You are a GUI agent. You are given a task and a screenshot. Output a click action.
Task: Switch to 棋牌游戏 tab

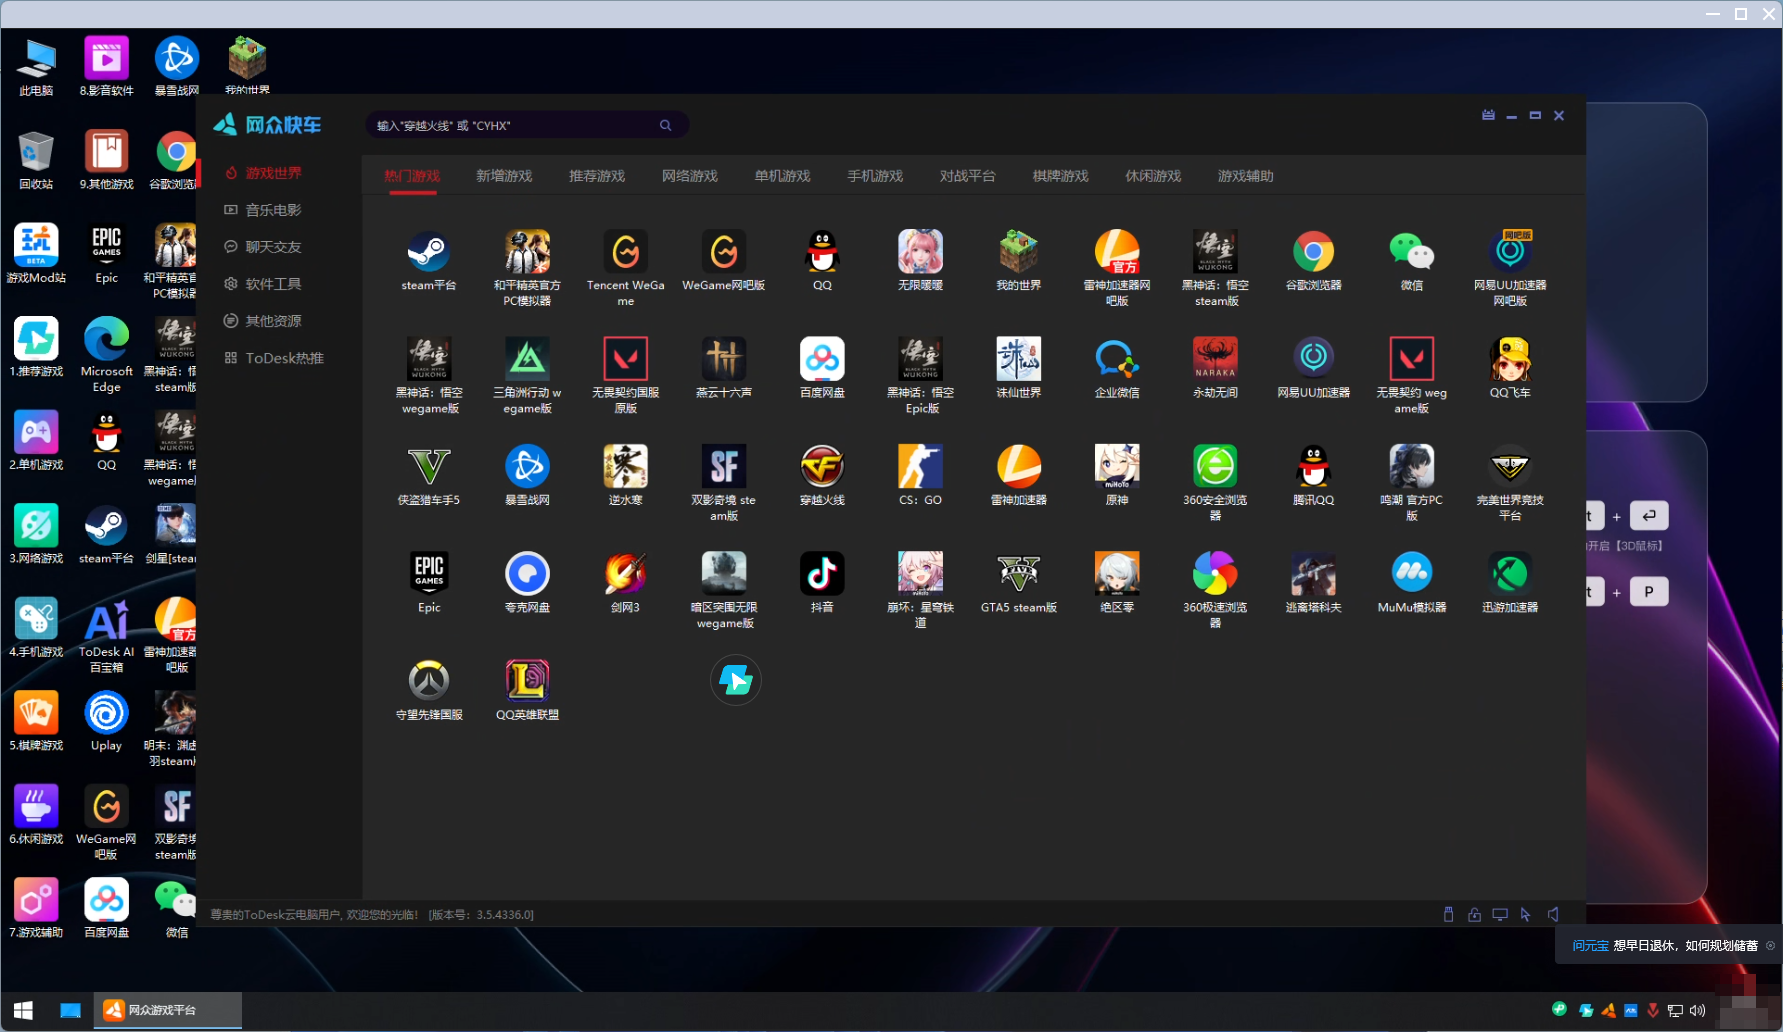1061,176
